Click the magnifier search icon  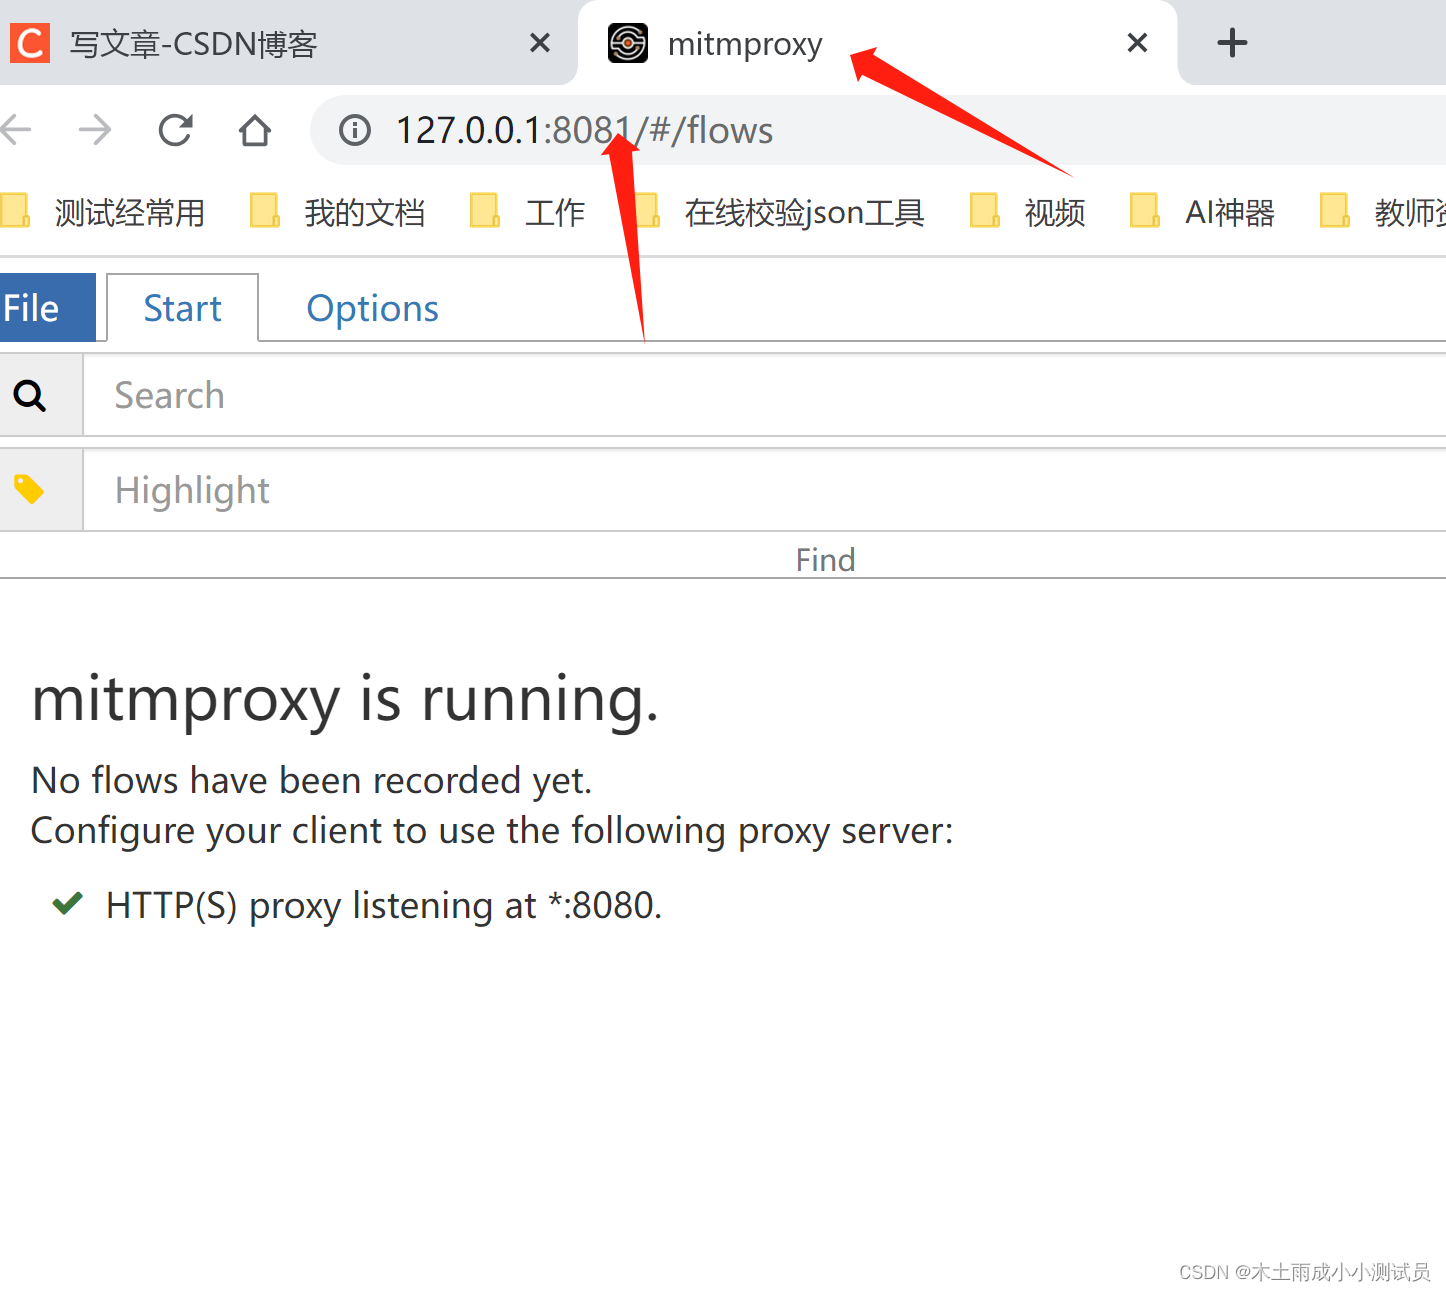point(30,396)
